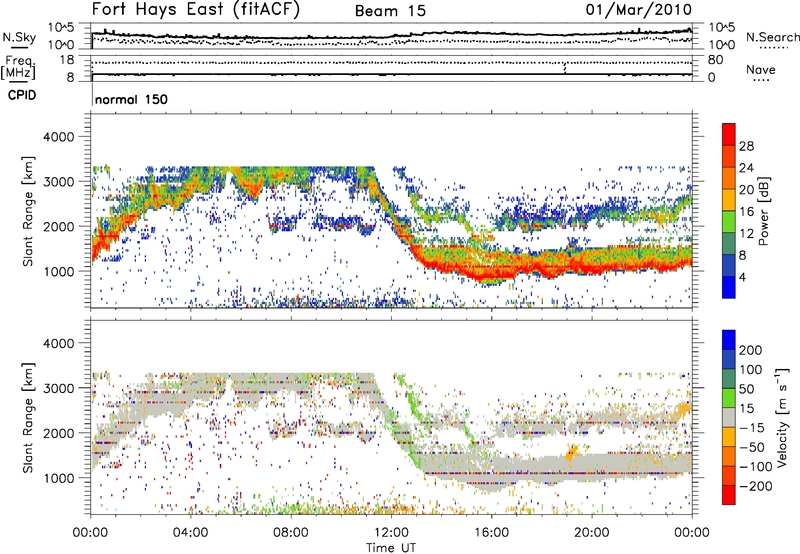Click the 'Power [dB]' colorbar title
The height and width of the screenshot is (554, 800).
point(764,211)
